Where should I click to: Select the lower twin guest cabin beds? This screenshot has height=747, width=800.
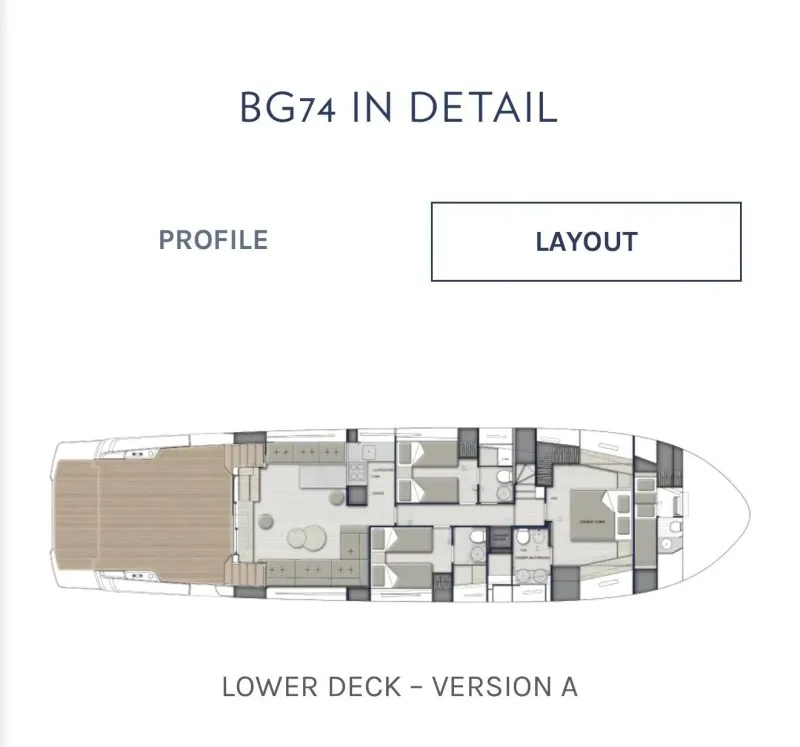coord(403,557)
